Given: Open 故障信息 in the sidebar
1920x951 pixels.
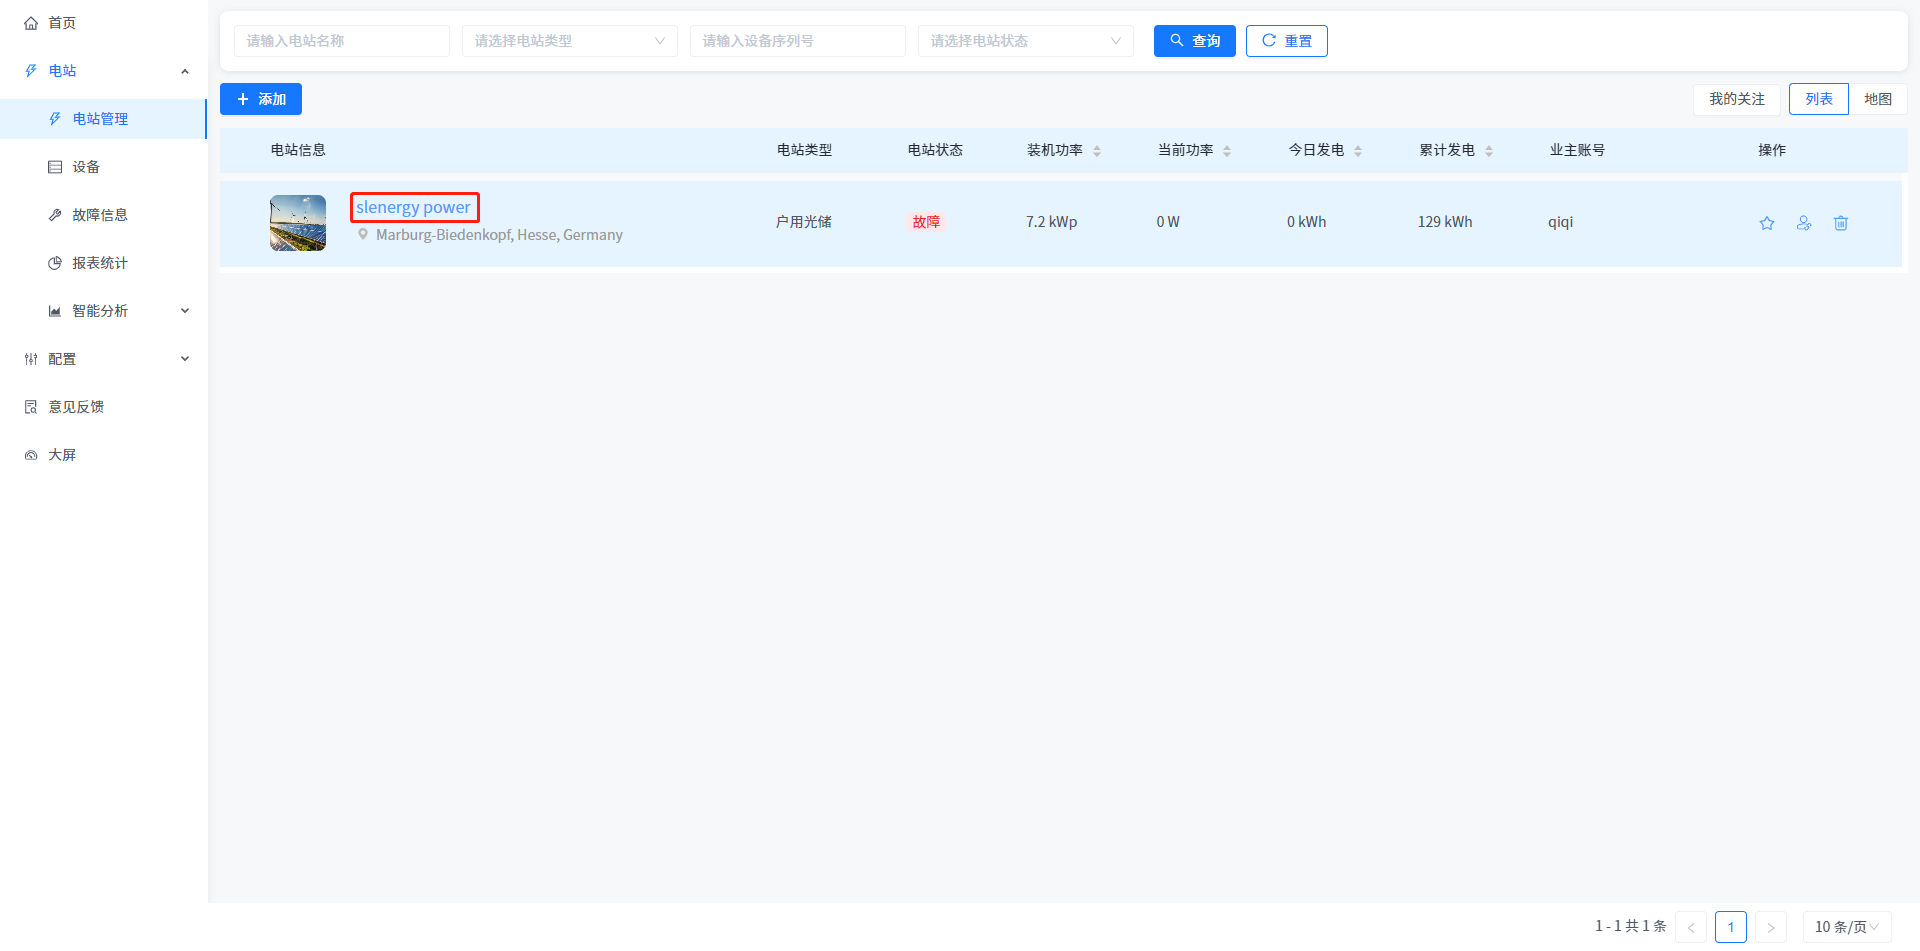Looking at the screenshot, I should (100, 215).
